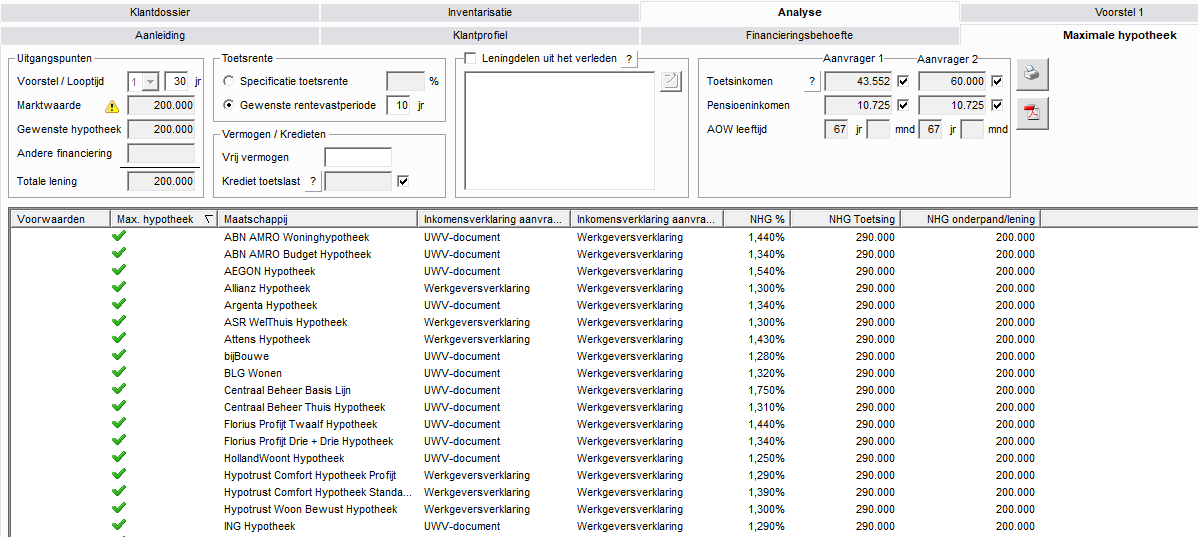
Task: Click the printer icon
Action: tap(1032, 74)
